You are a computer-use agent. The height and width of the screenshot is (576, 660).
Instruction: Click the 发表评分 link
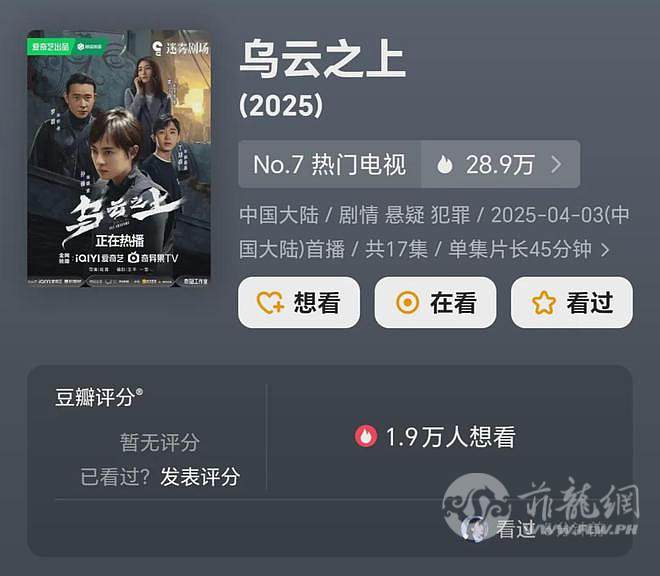[x=200, y=477]
